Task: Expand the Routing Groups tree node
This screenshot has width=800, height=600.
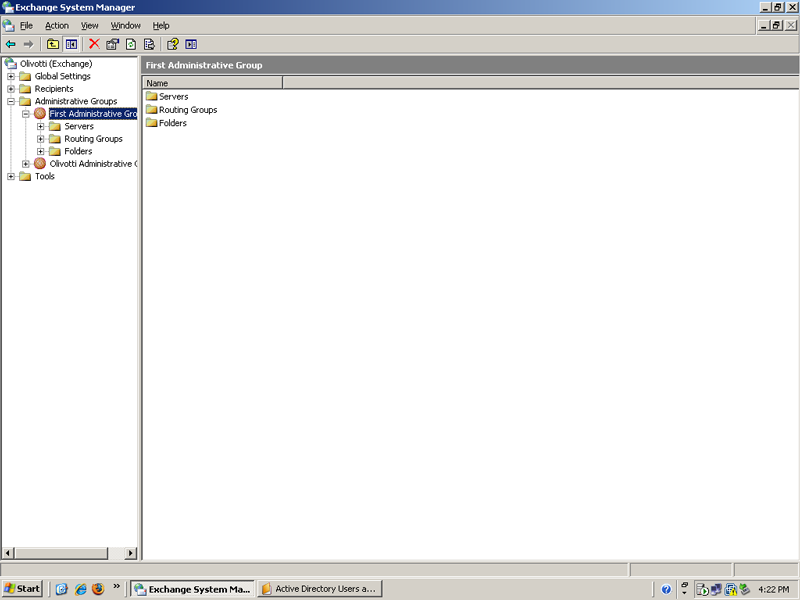Action: point(41,139)
